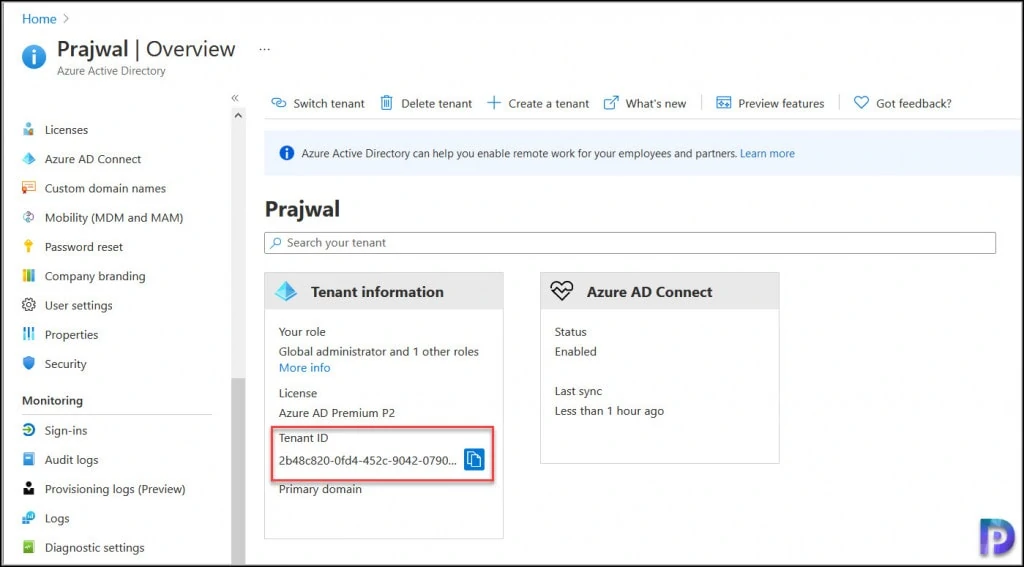
Task: Click the User settings gear icon
Action: click(x=28, y=305)
